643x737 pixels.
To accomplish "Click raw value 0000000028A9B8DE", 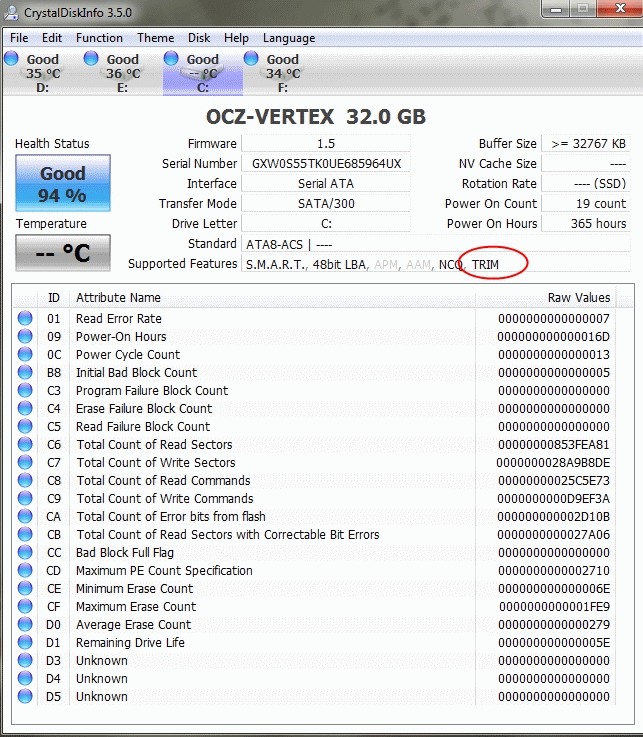I will pyautogui.click(x=553, y=463).
